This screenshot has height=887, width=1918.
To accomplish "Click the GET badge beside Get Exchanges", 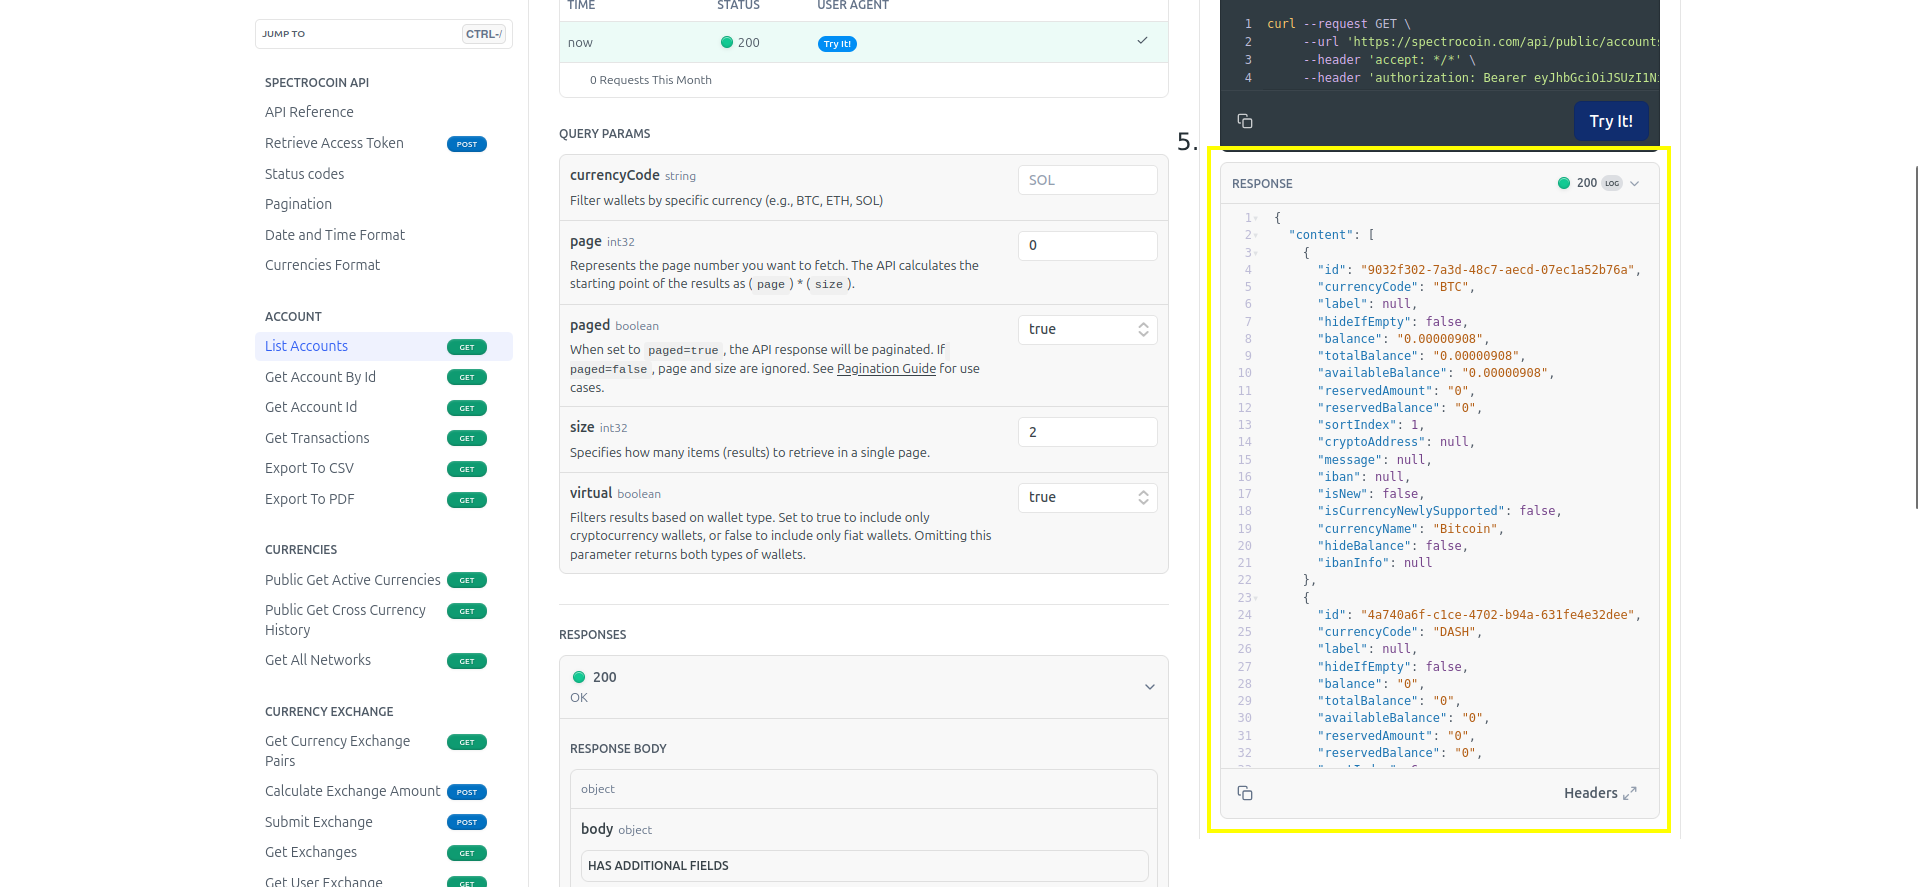I will click(x=467, y=853).
